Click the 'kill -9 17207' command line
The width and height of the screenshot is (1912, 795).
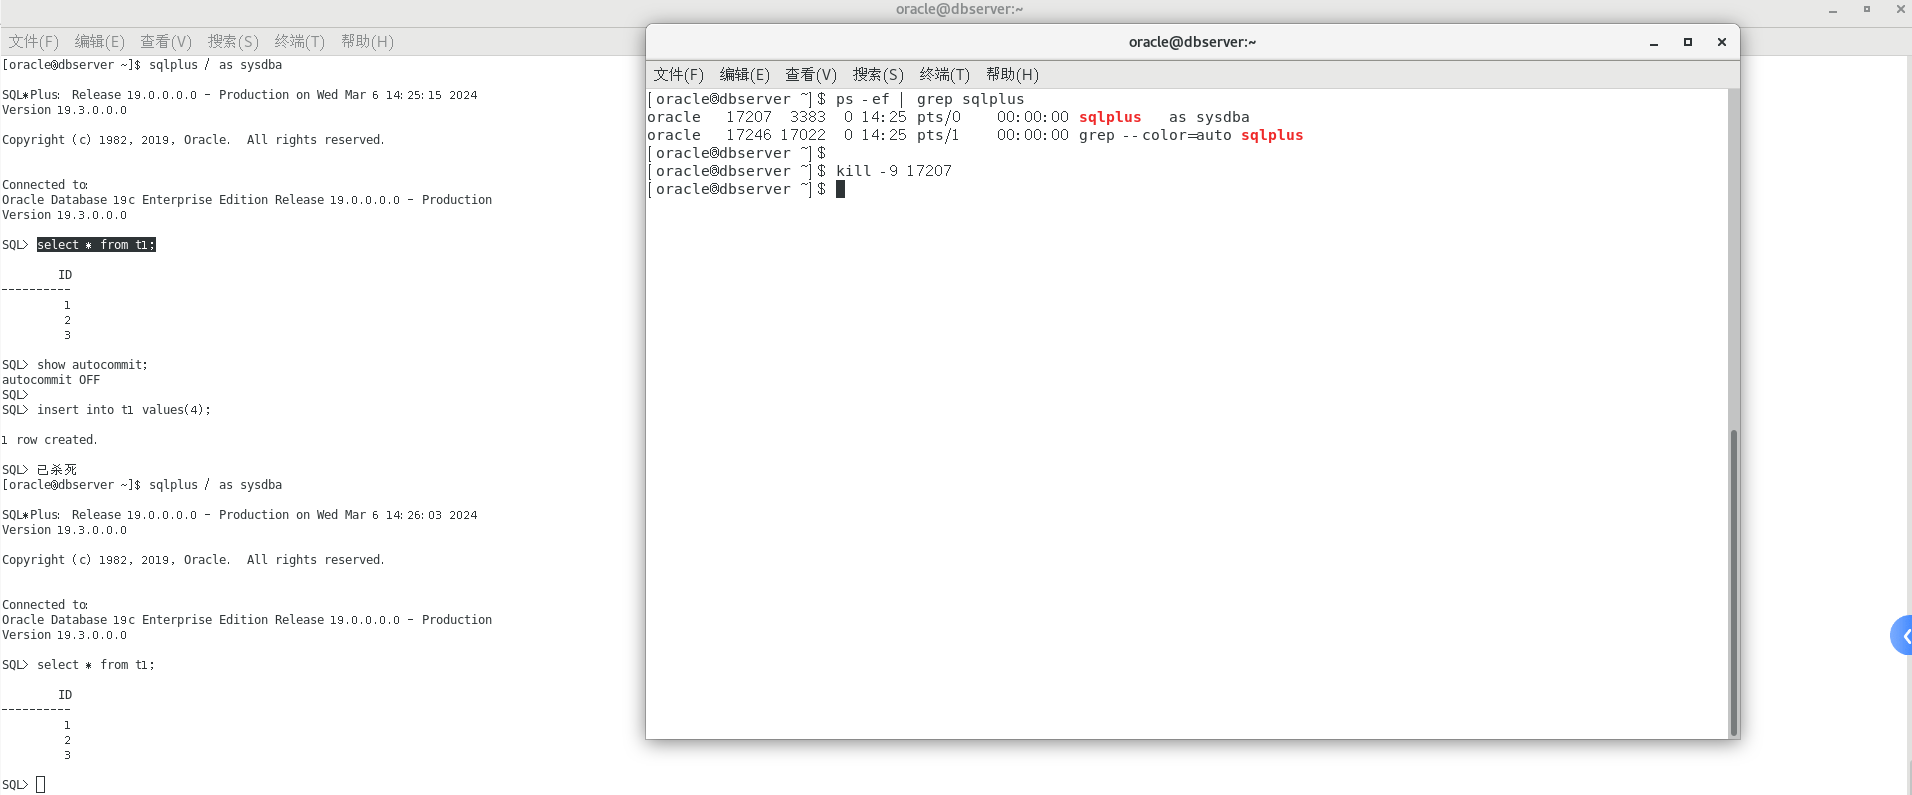(893, 171)
